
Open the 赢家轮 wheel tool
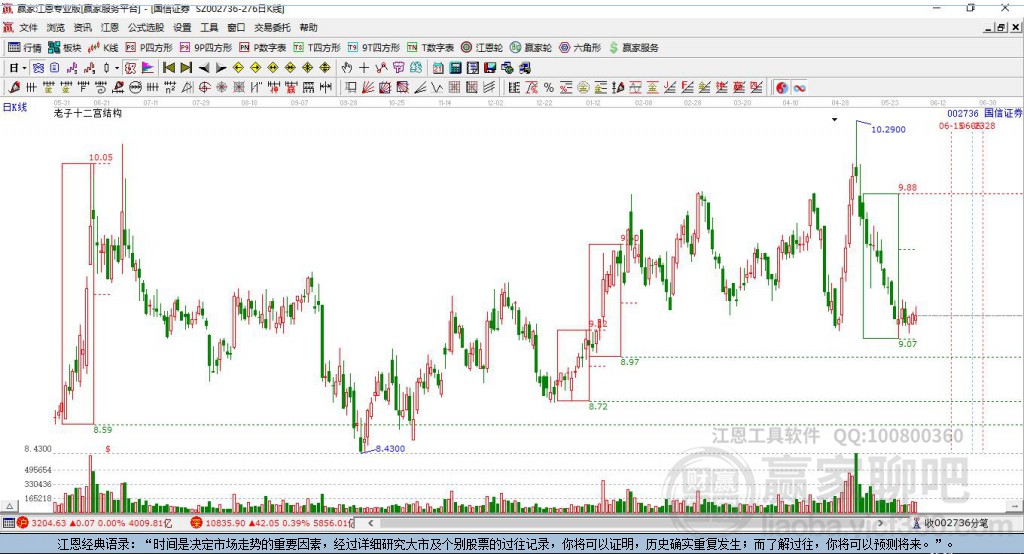point(531,48)
